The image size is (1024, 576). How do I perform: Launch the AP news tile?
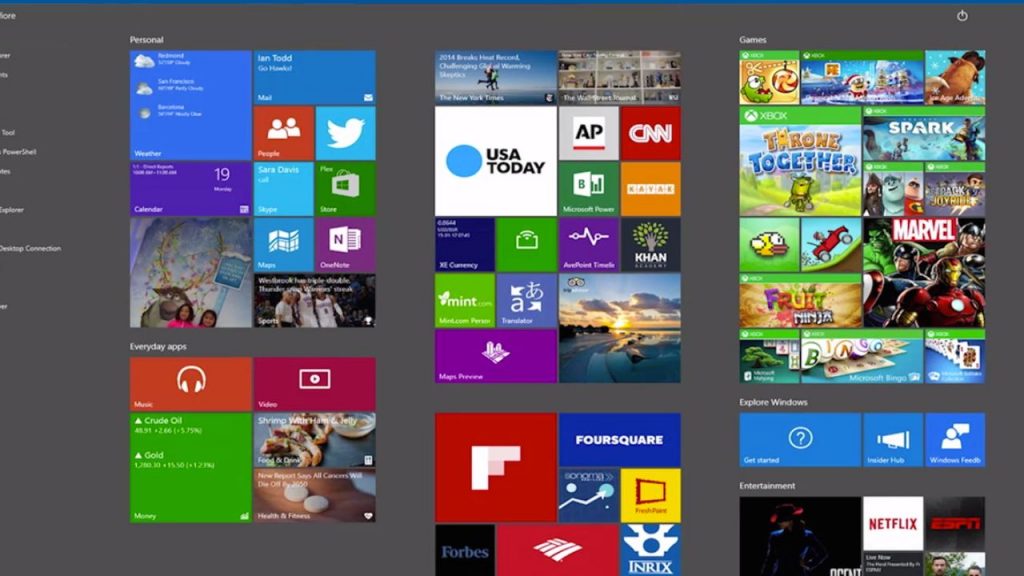coord(588,133)
